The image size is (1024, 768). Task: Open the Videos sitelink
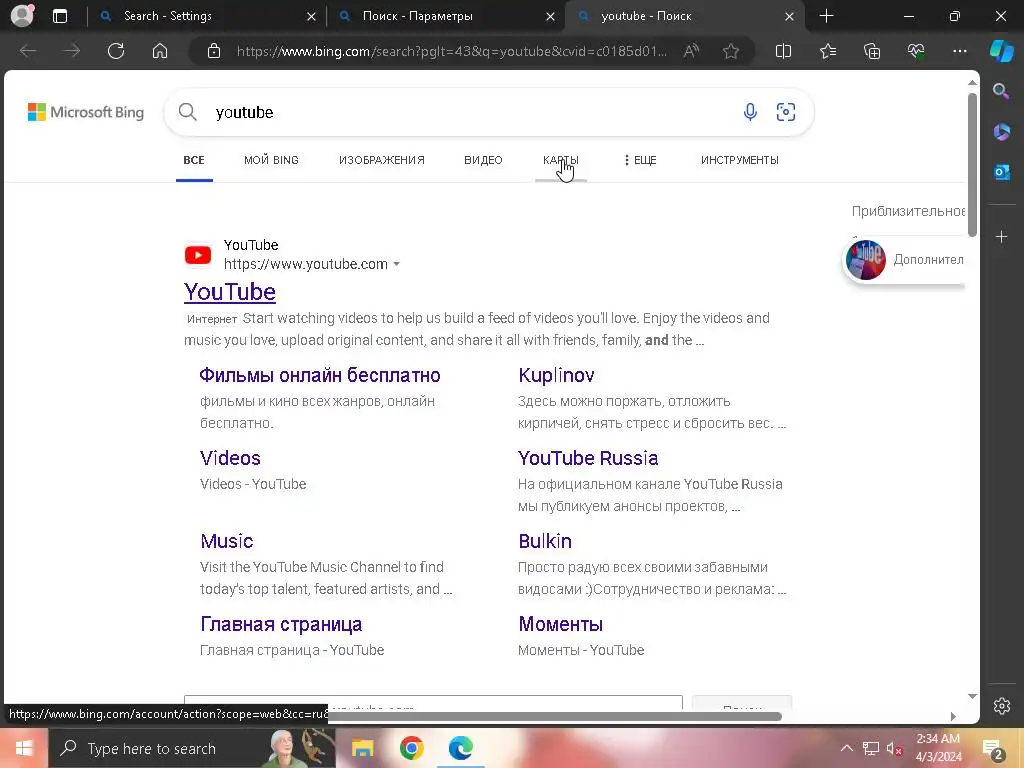[x=230, y=458]
